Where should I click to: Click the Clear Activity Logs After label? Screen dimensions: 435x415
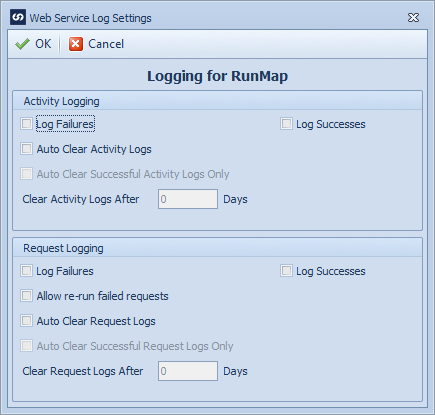click(x=81, y=199)
